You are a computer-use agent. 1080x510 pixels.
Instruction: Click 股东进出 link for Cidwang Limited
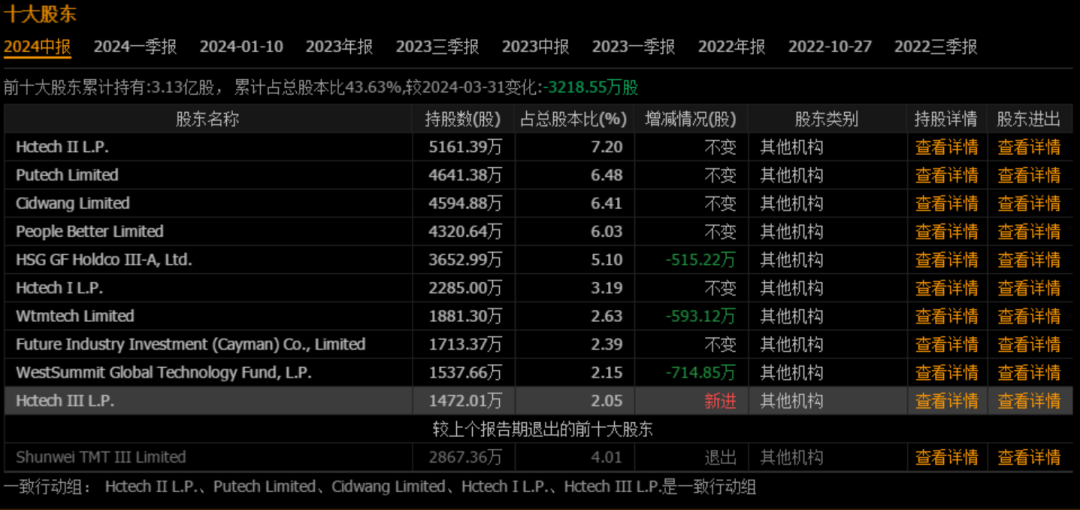[x=1029, y=203]
